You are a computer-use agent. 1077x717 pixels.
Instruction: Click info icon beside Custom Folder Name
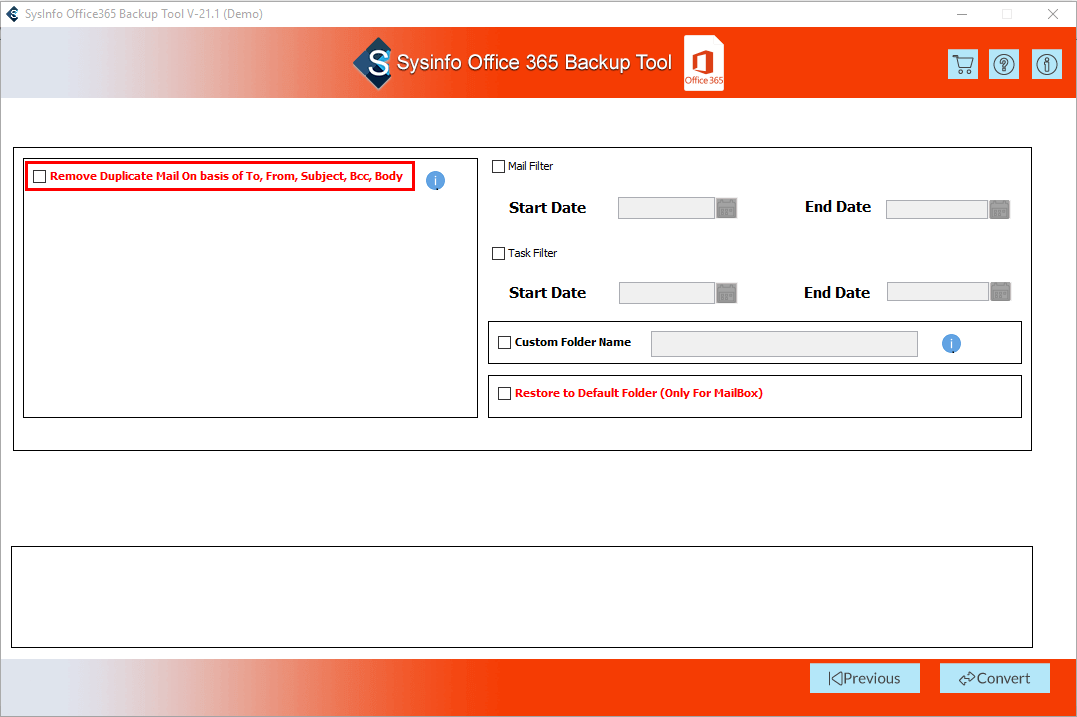tap(951, 343)
